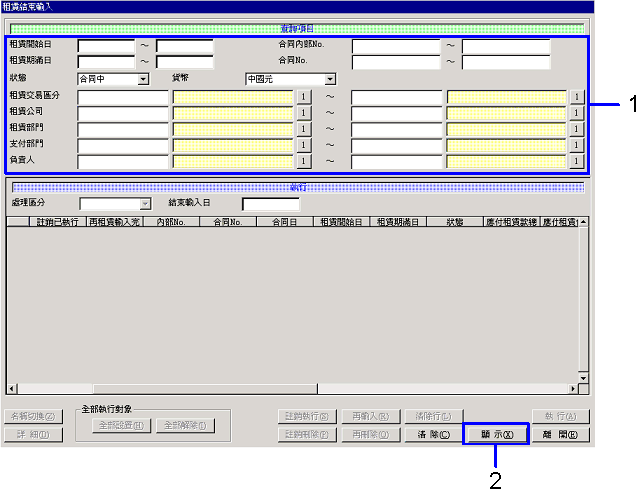Image resolution: width=640 pixels, height=496 pixels.
Task: Open lookup button for 租賃交易區分 to value
Action: coord(577,97)
